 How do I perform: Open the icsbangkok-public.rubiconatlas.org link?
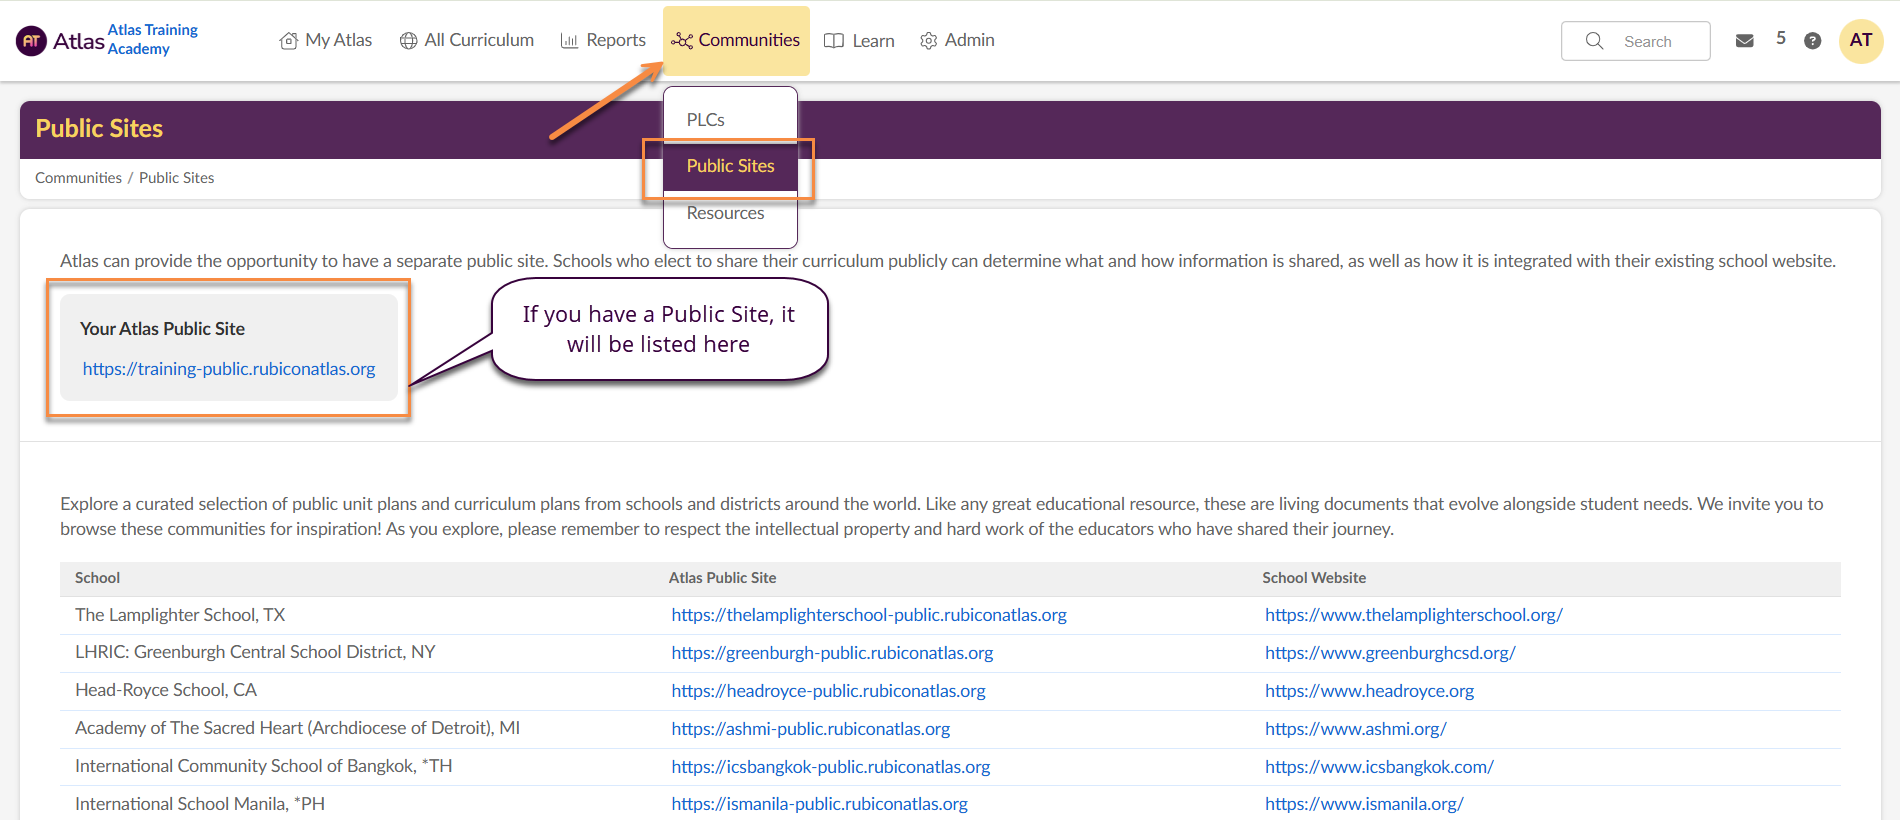[x=831, y=767]
